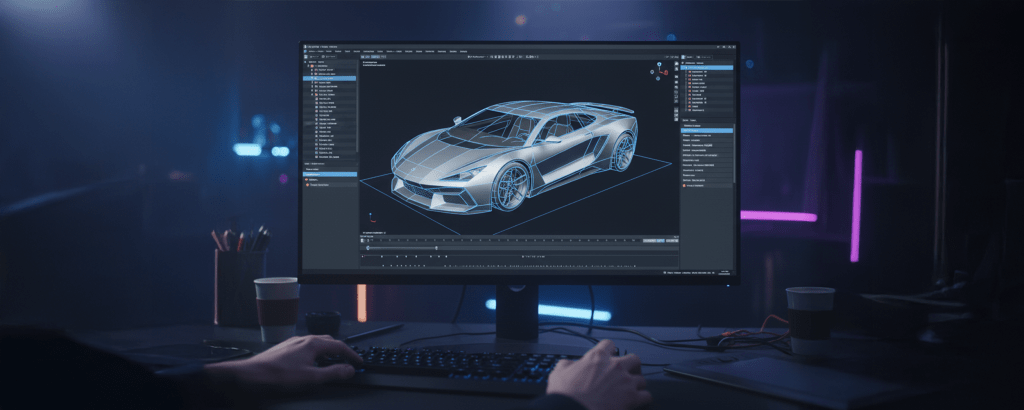
Task: Click the right properties panel's vertical scrollbar
Action: pyautogui.click(x=735, y=153)
